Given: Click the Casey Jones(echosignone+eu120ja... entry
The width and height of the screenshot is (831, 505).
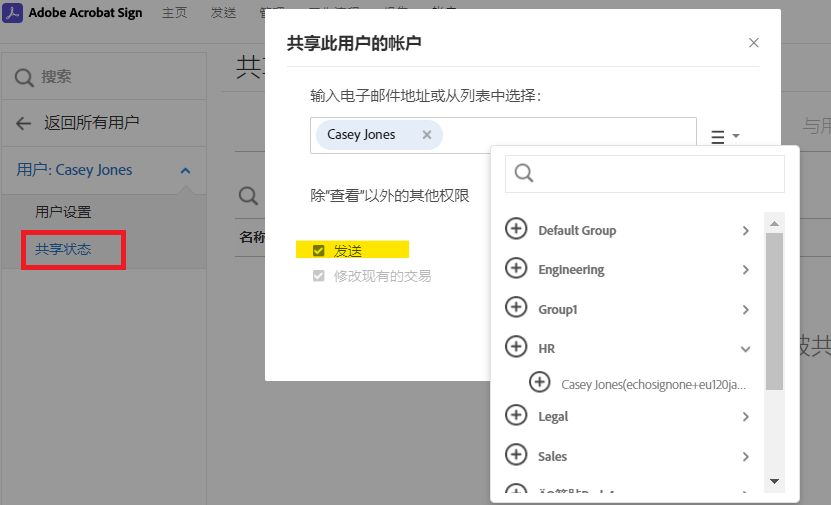Looking at the screenshot, I should 653,384.
